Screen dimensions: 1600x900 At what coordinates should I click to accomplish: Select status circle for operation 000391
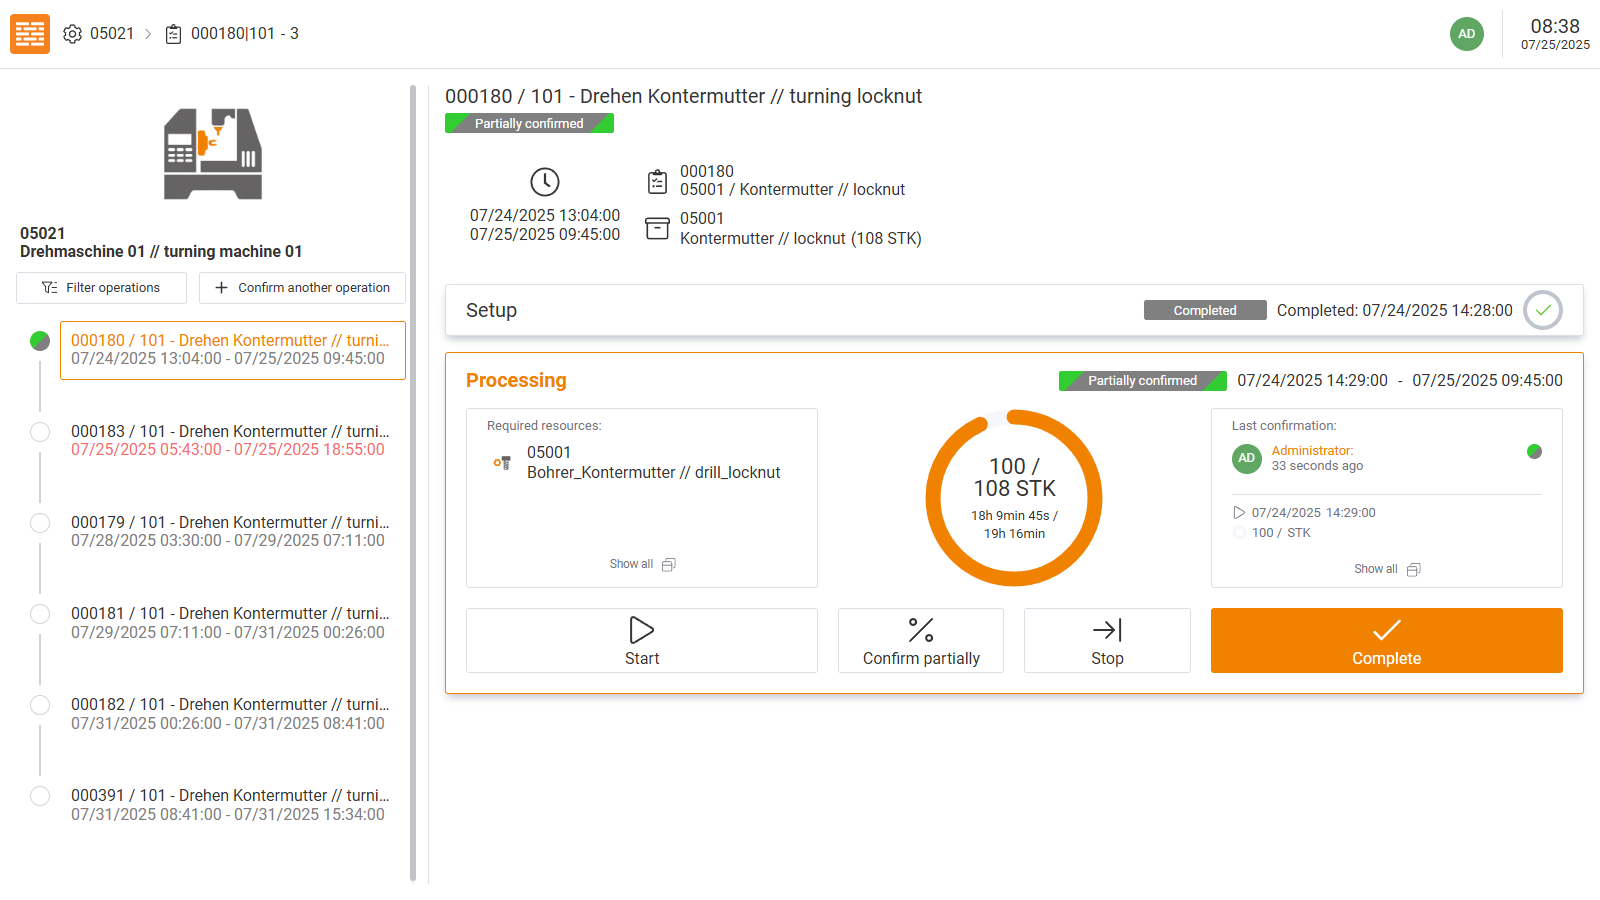[40, 796]
